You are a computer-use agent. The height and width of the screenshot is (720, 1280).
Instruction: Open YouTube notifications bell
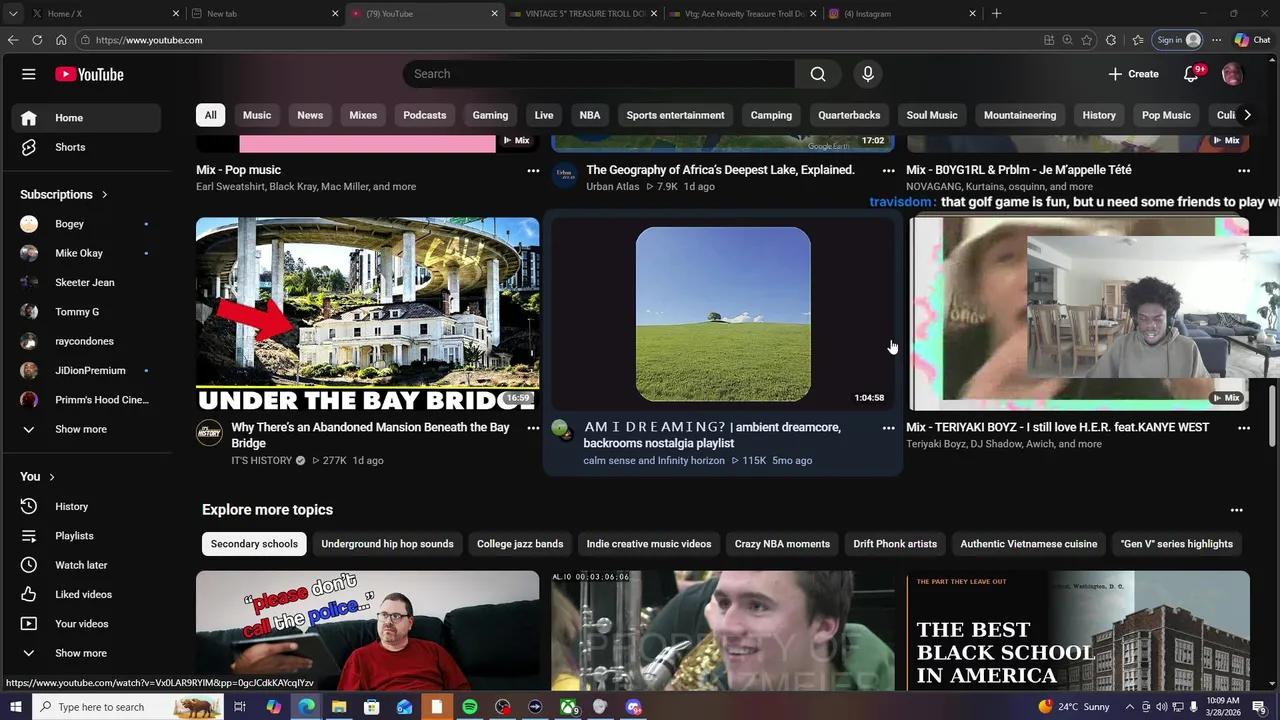tap(1191, 74)
